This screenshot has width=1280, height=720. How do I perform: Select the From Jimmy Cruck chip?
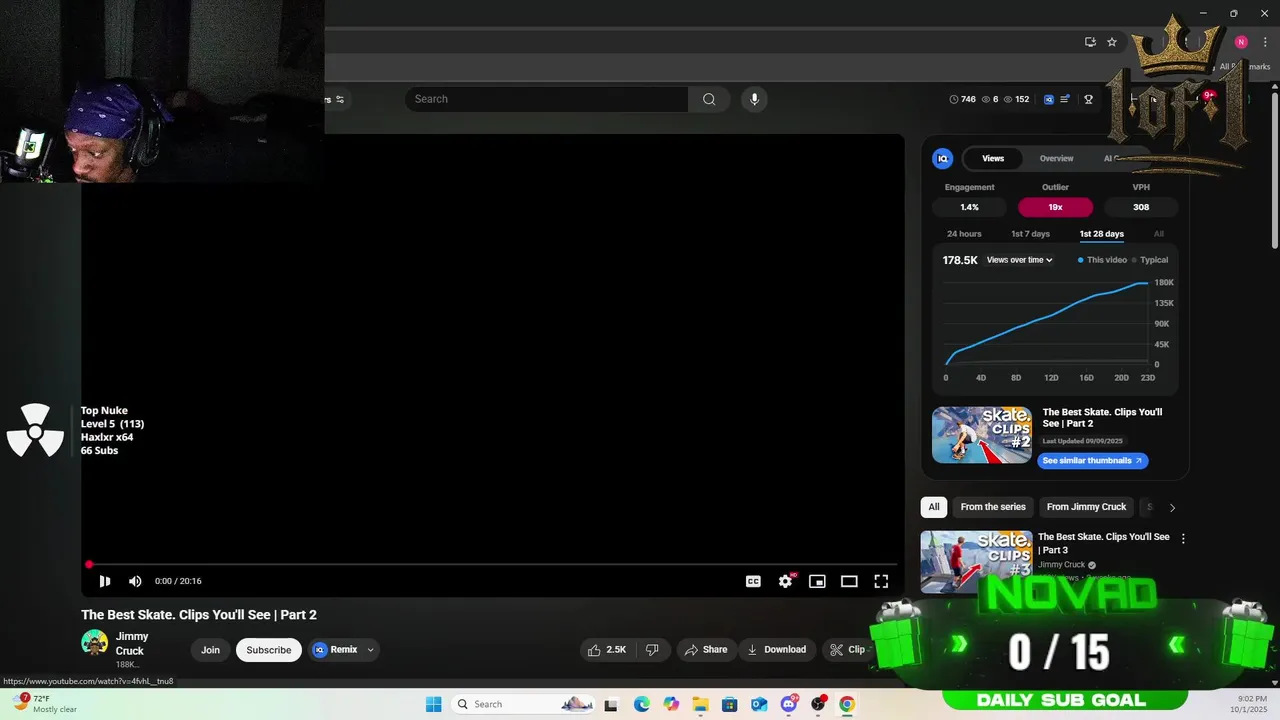point(1086,507)
